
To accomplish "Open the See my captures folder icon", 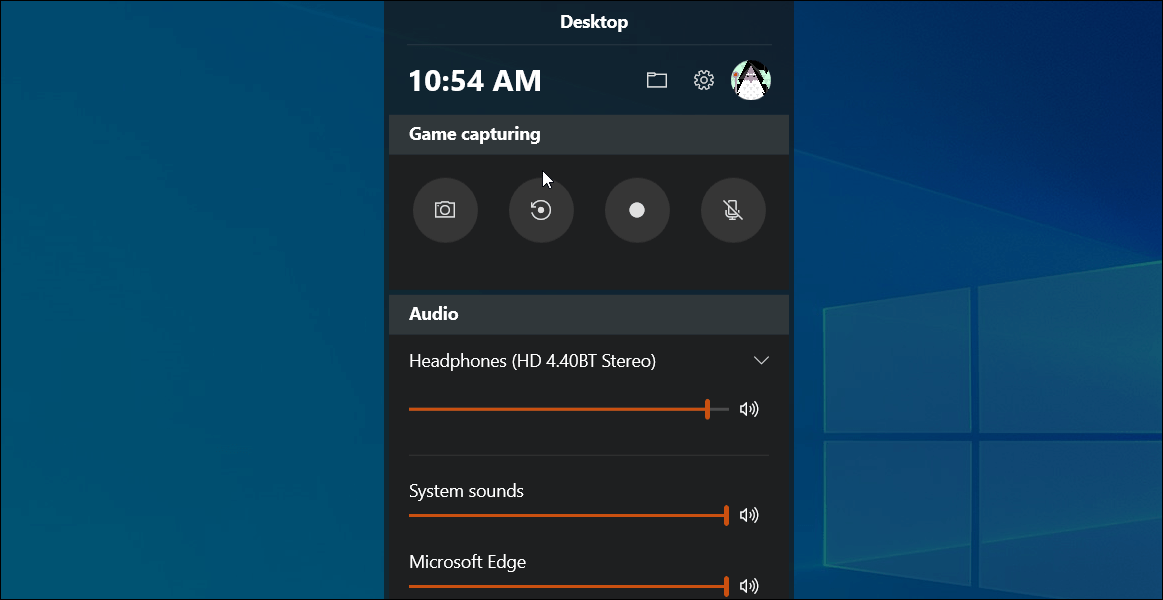I will point(657,79).
